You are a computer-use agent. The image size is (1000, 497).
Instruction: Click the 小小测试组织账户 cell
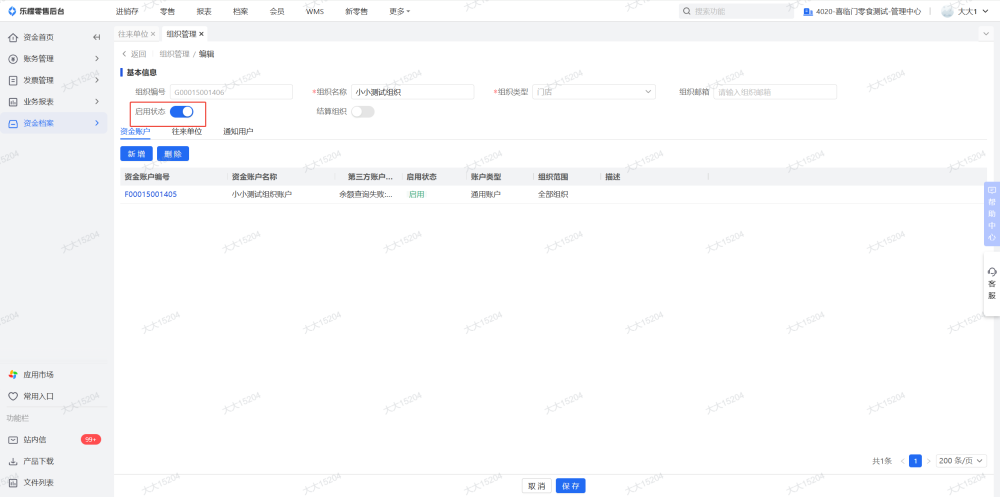261,195
